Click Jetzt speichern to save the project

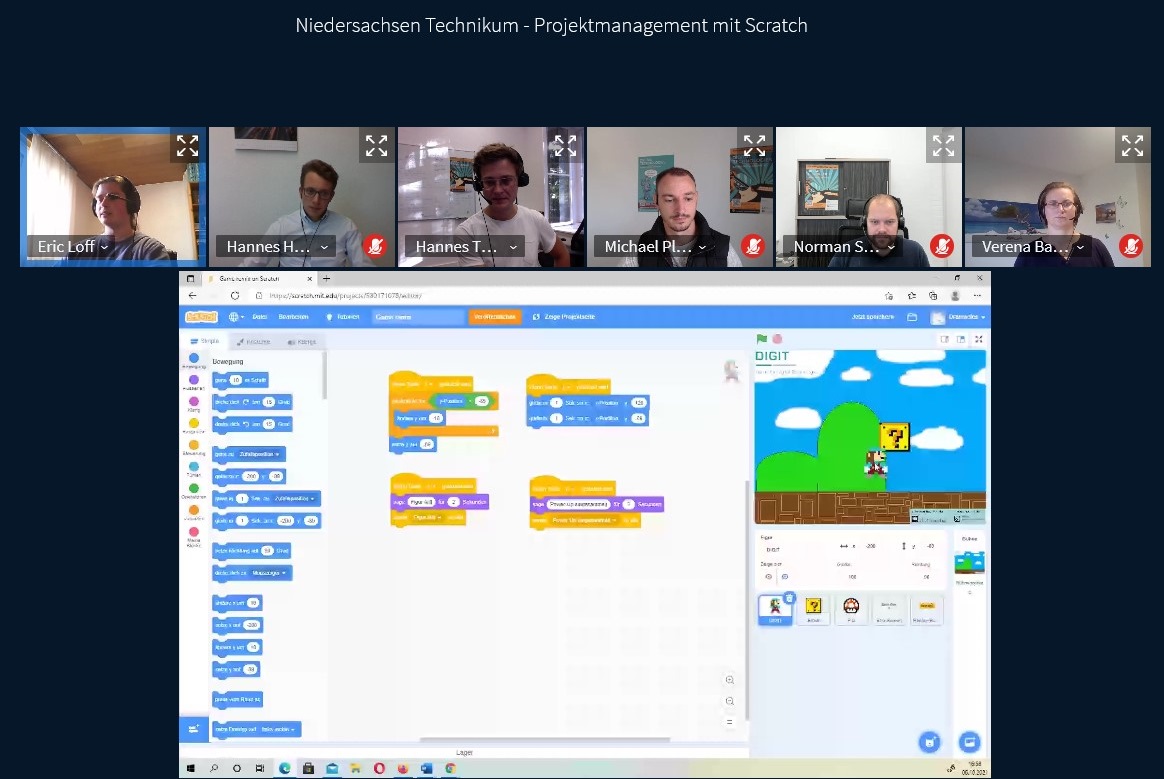point(873,317)
